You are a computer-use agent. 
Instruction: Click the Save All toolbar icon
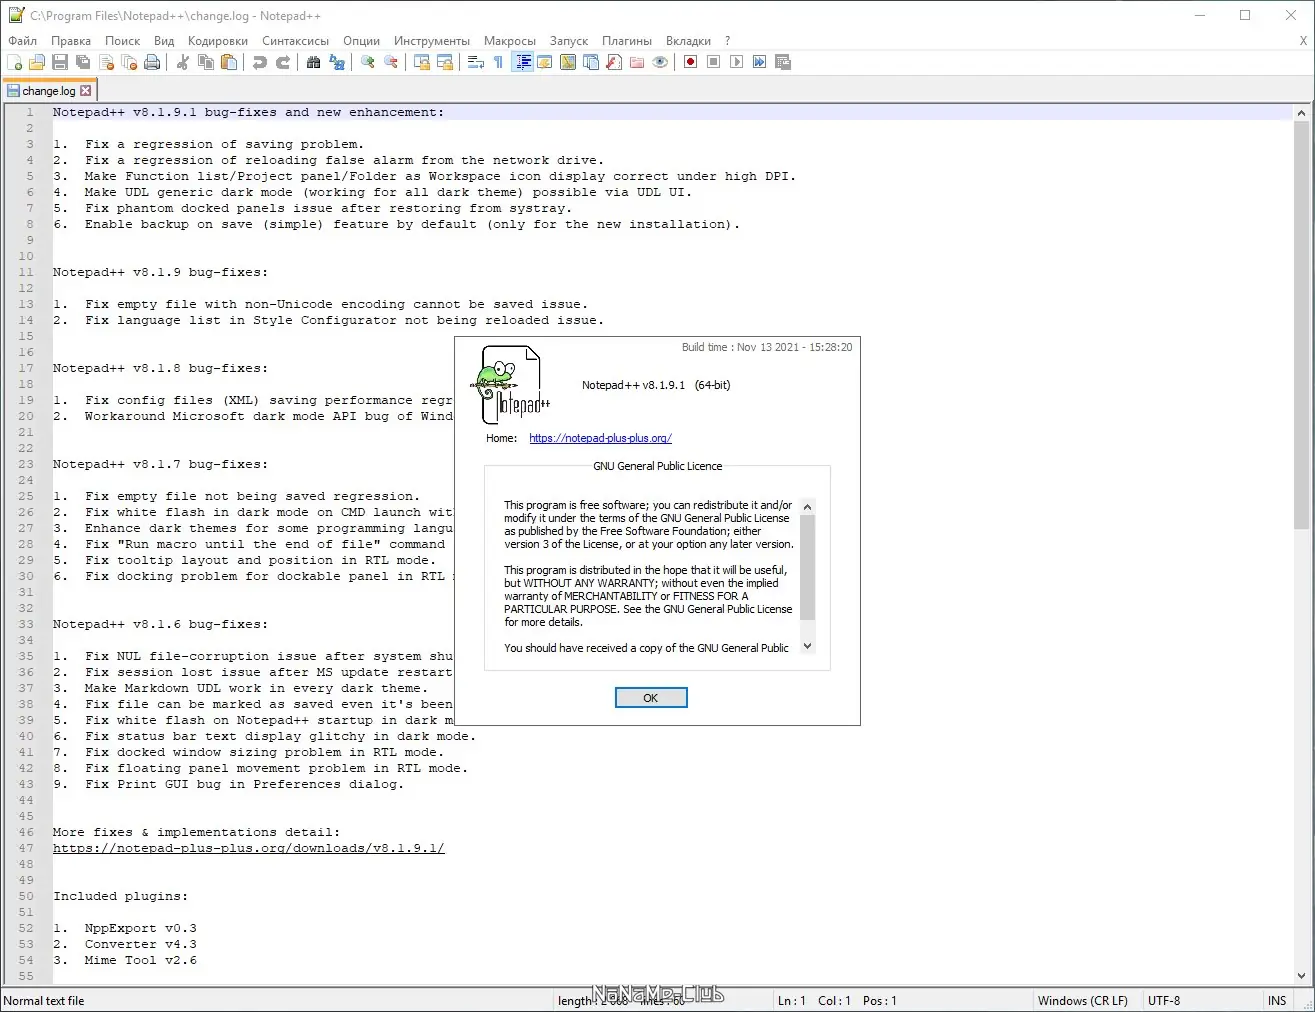[x=83, y=62]
